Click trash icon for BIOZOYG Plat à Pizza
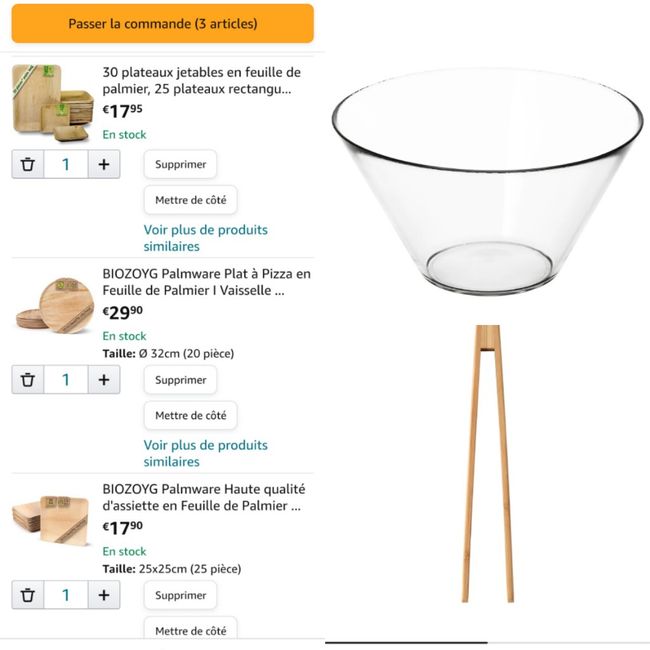The image size is (650, 650). [28, 380]
